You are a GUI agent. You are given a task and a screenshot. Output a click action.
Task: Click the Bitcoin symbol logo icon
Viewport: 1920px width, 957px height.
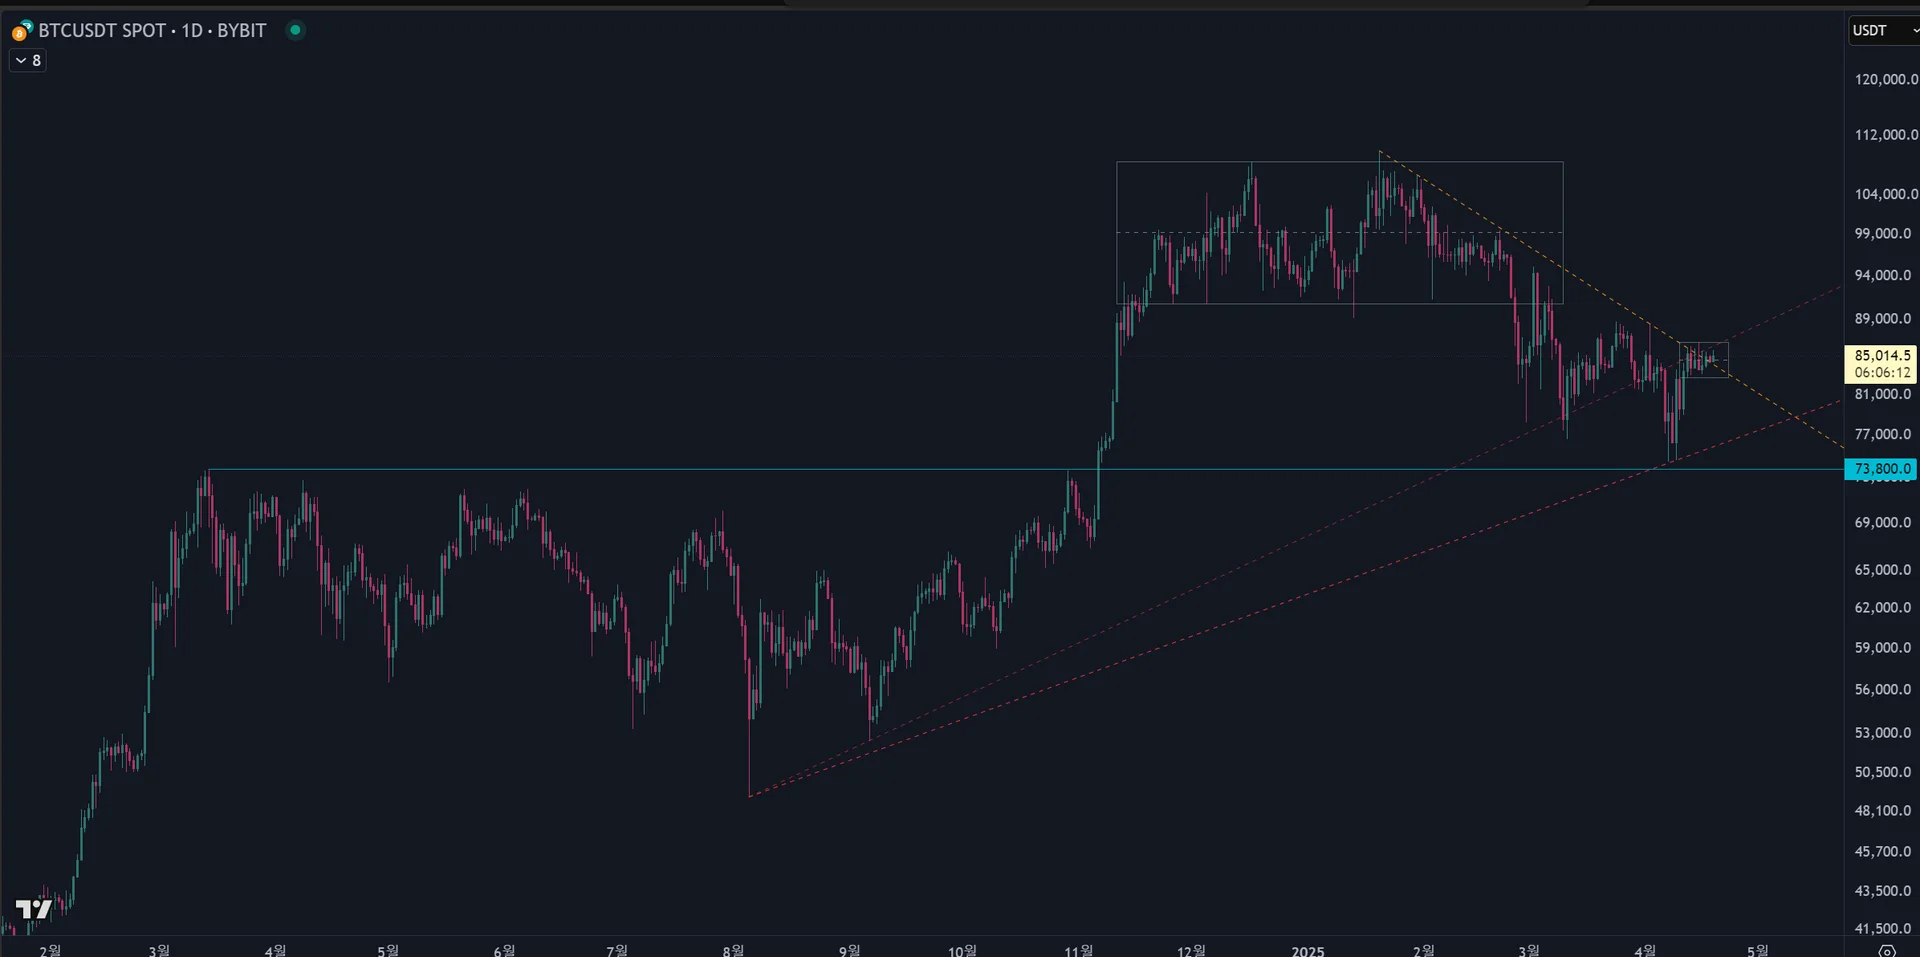pyautogui.click(x=21, y=31)
